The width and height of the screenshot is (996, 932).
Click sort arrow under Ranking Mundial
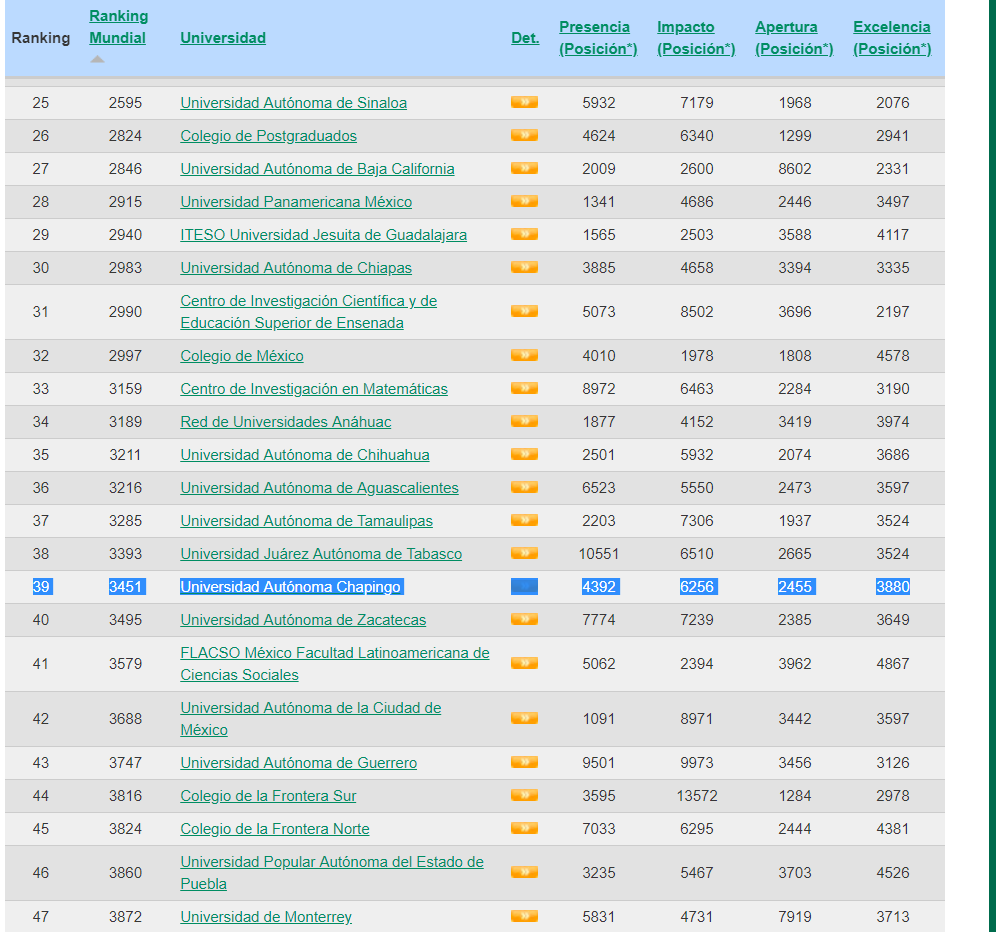point(97,59)
